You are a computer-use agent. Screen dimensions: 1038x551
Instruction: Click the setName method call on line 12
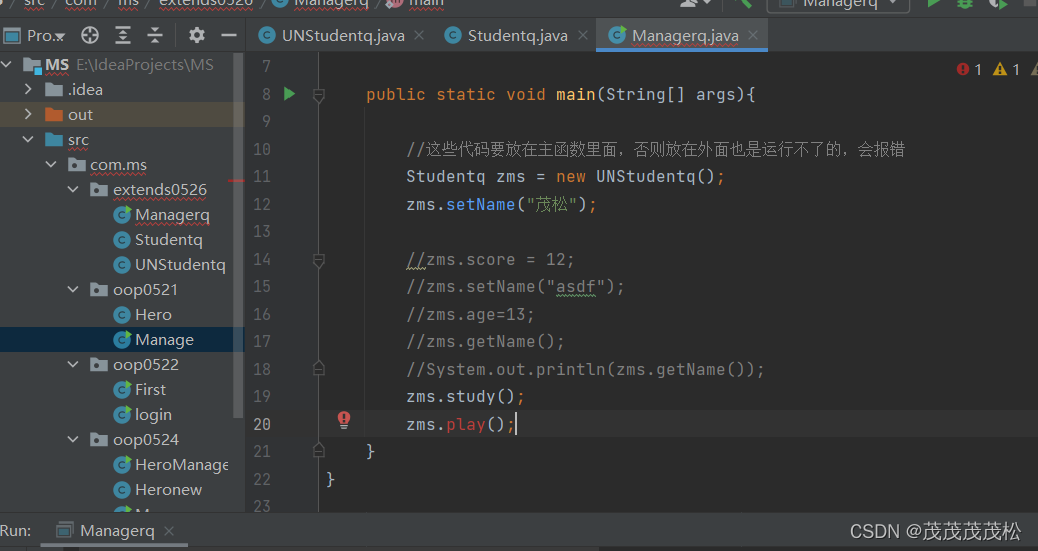coord(481,205)
